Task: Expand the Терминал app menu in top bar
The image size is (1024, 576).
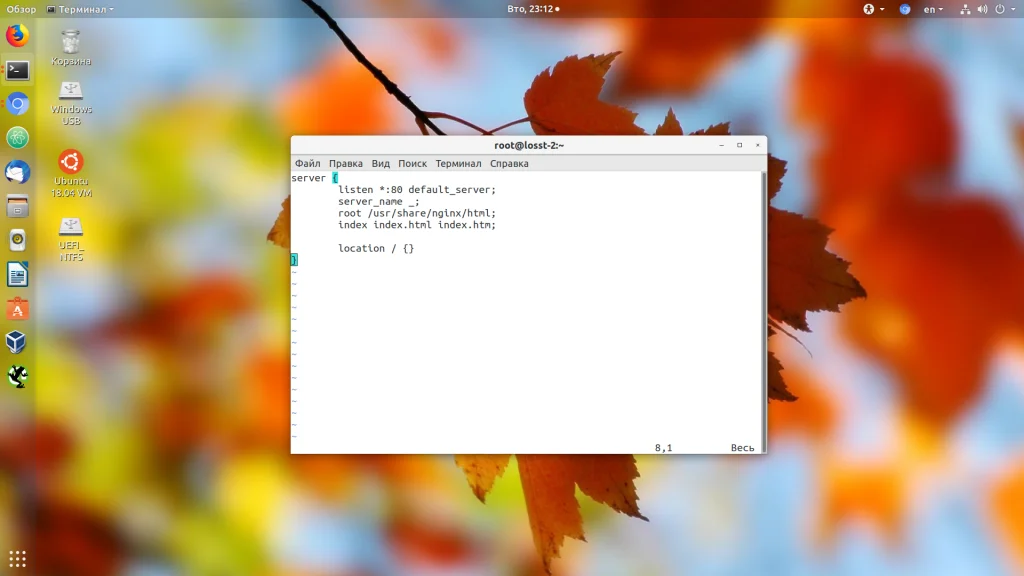Action: click(80, 9)
